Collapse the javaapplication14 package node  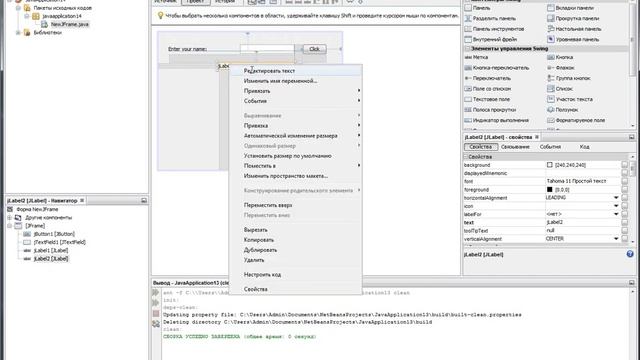click(27, 16)
